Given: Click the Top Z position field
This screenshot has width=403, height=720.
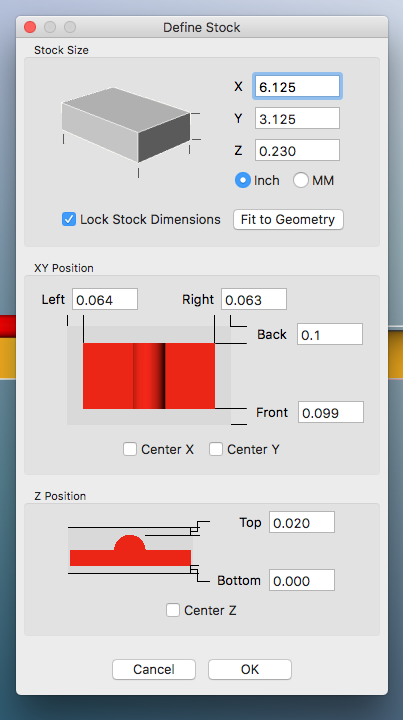Looking at the screenshot, I should click(302, 523).
